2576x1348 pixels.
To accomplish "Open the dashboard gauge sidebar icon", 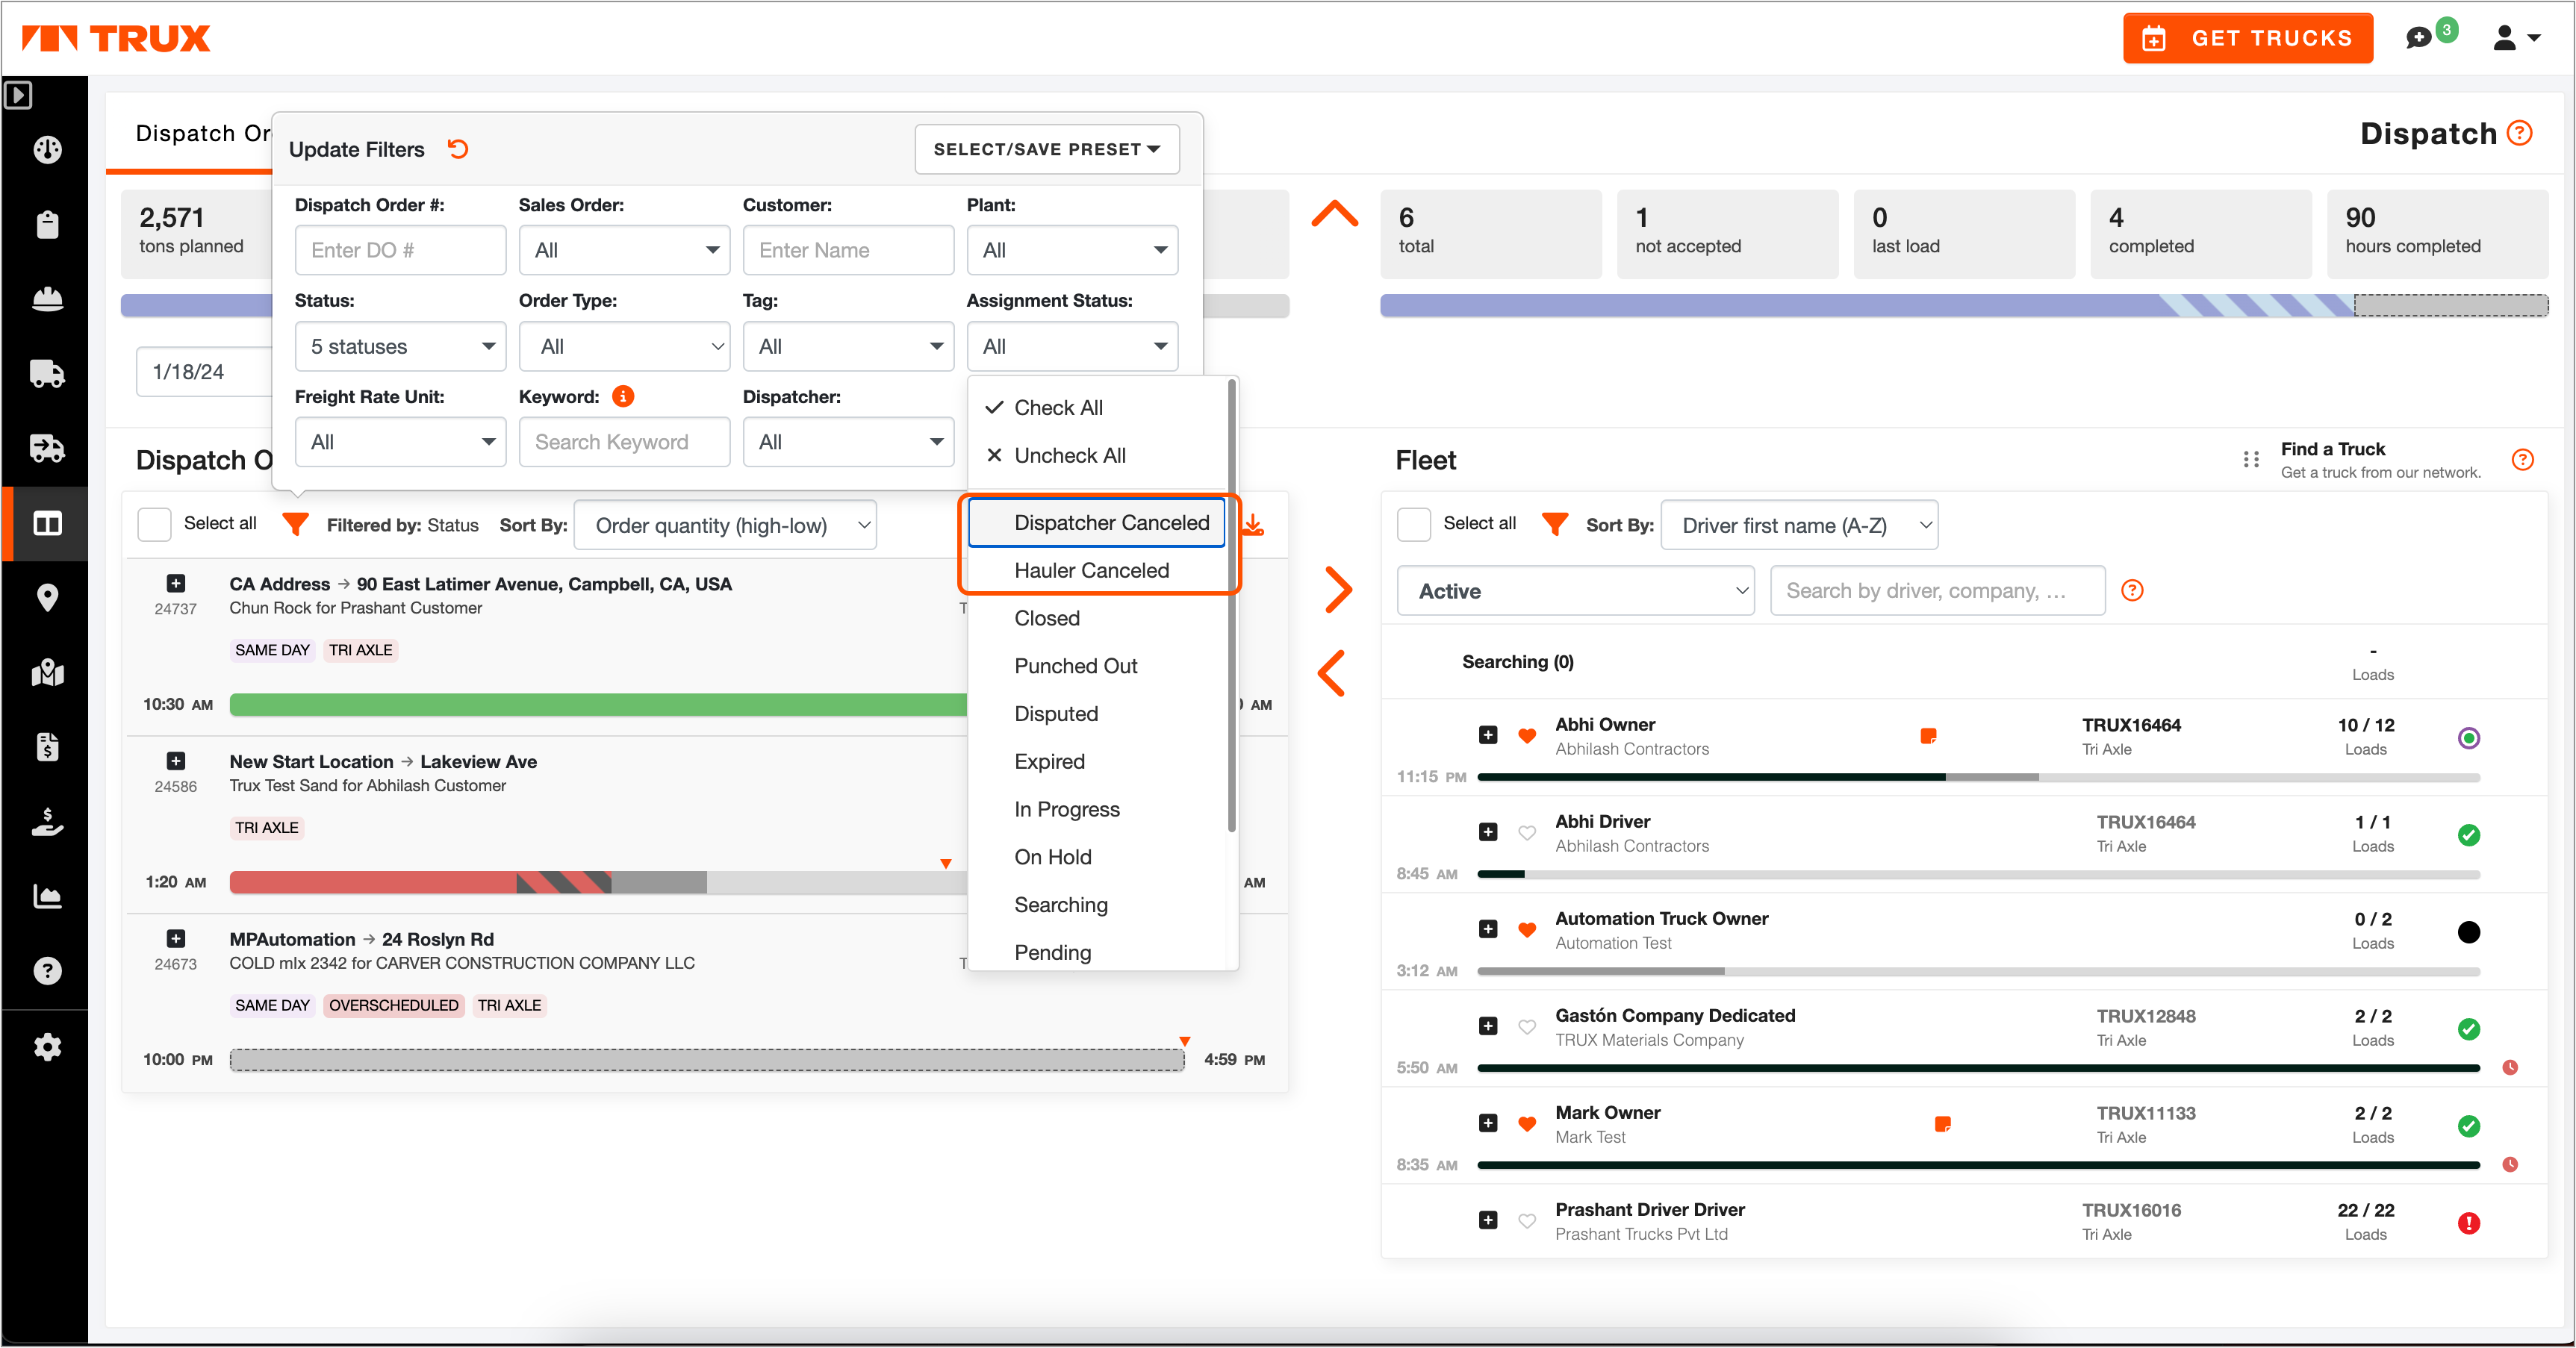I will 47,150.
